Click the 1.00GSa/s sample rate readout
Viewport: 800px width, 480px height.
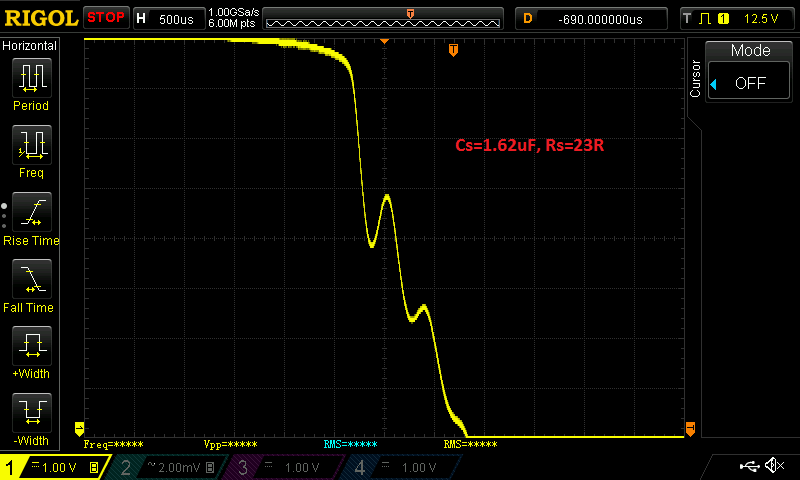pyautogui.click(x=234, y=12)
